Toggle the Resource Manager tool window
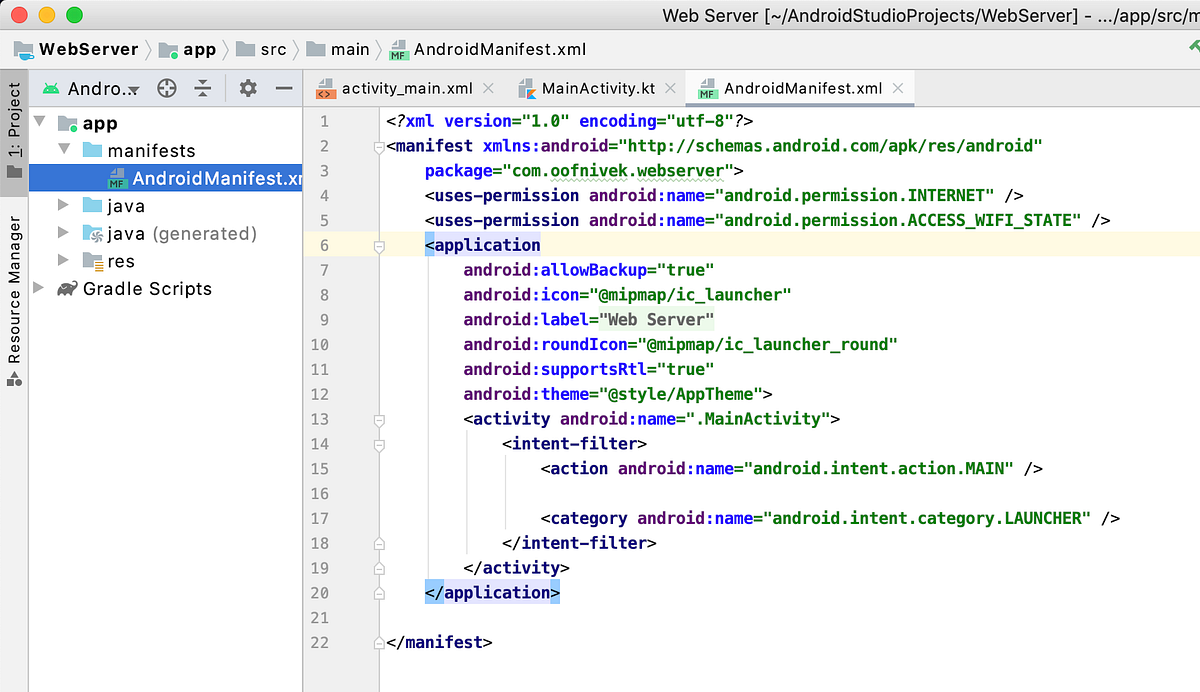The width and height of the screenshot is (1200, 692). click(13, 287)
